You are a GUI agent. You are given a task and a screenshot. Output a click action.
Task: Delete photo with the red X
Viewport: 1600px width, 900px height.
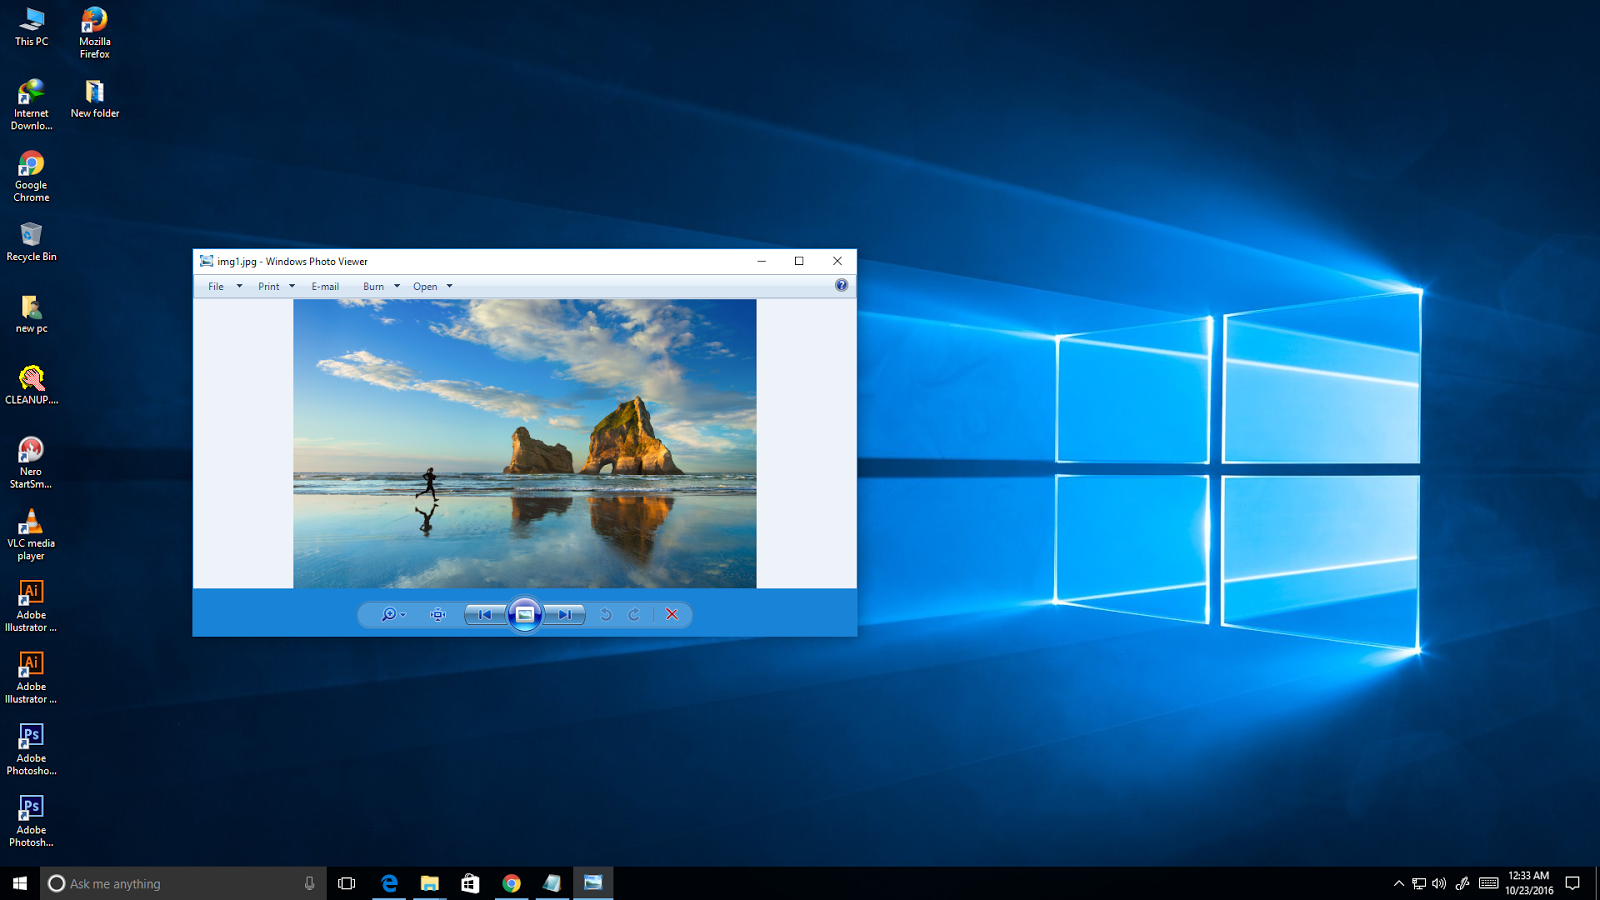coord(672,615)
